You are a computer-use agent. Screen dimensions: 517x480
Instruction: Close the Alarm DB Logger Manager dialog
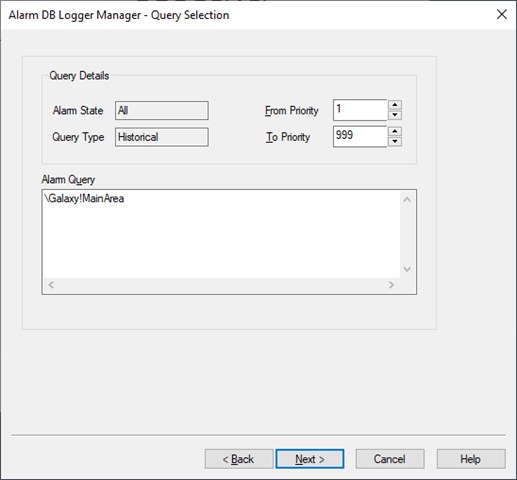pos(502,14)
